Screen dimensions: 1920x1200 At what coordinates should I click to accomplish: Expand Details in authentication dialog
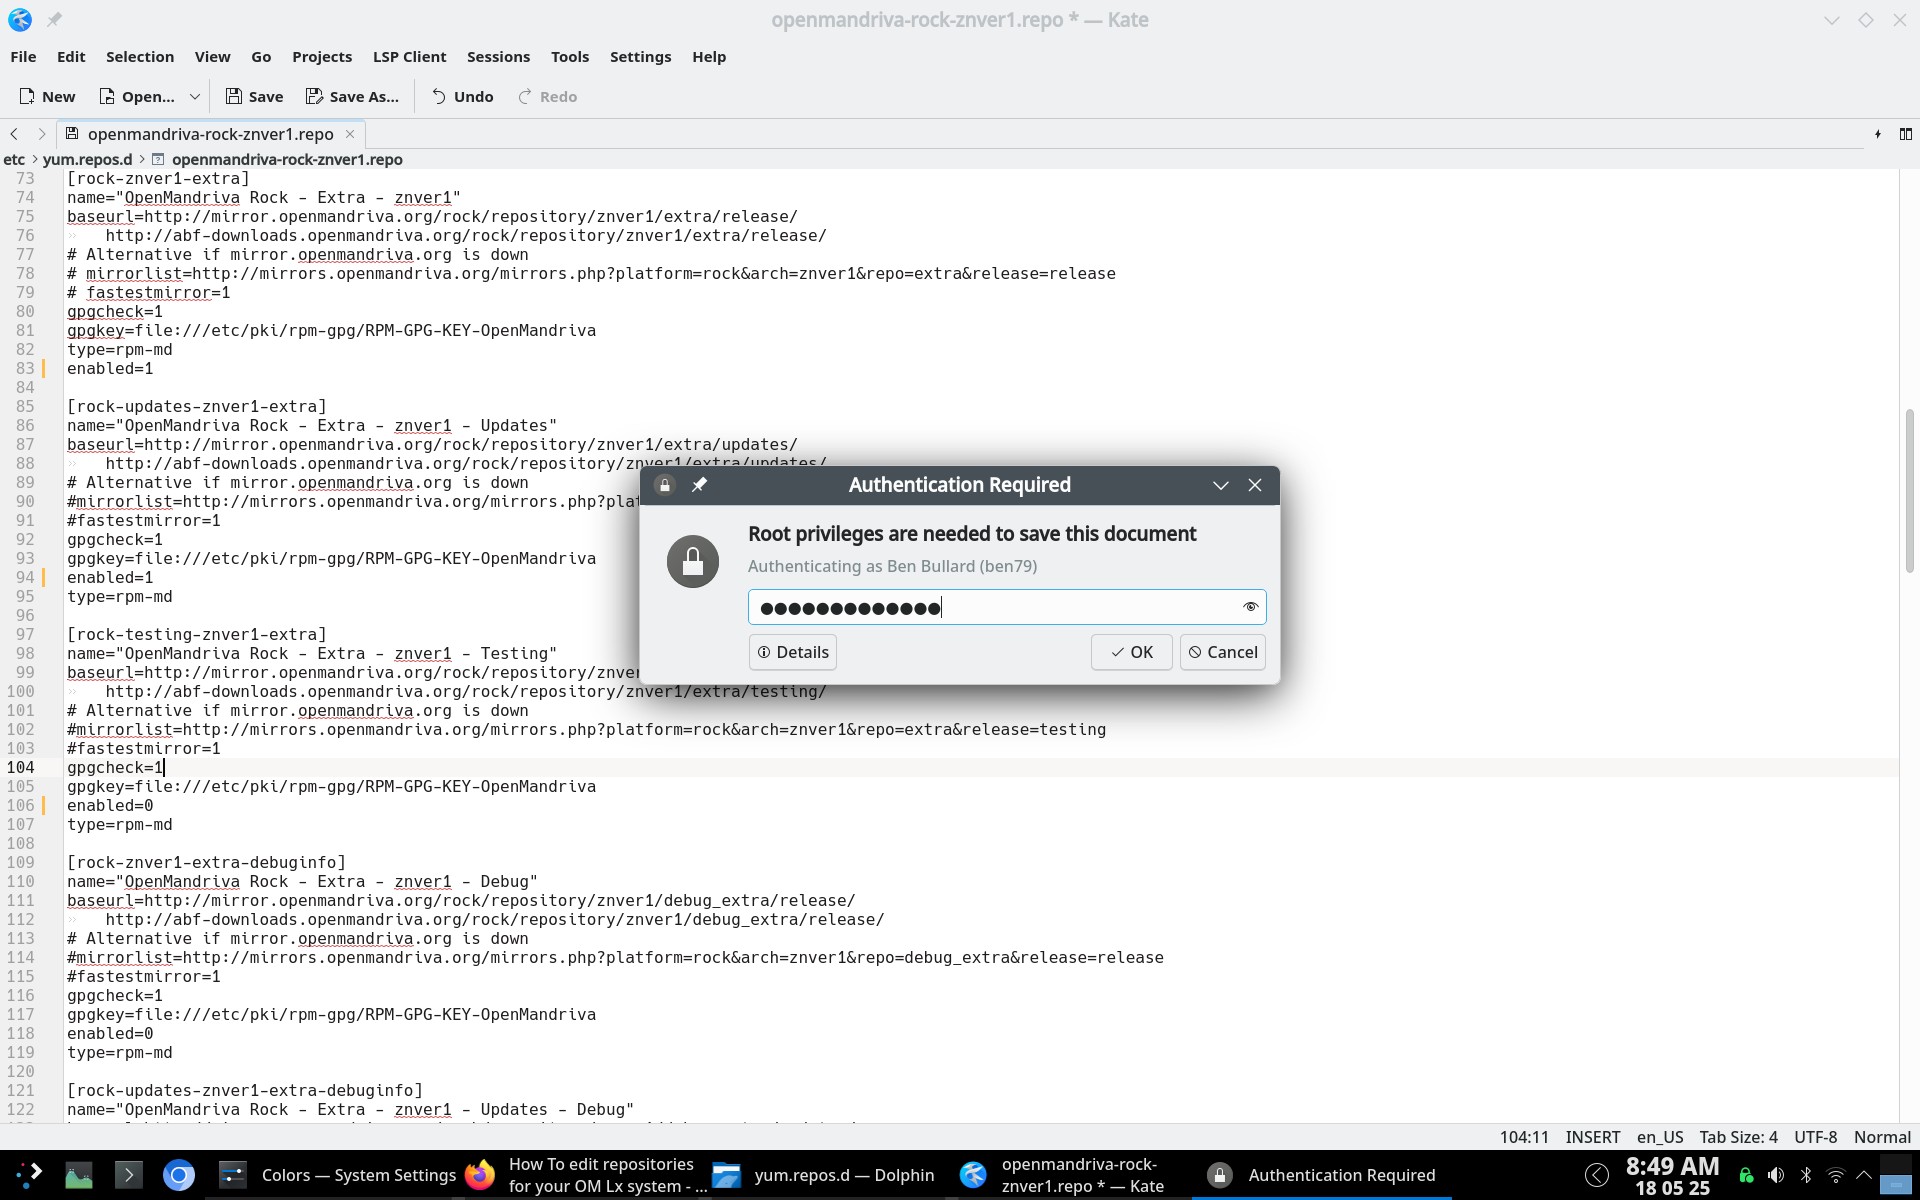[x=793, y=652]
